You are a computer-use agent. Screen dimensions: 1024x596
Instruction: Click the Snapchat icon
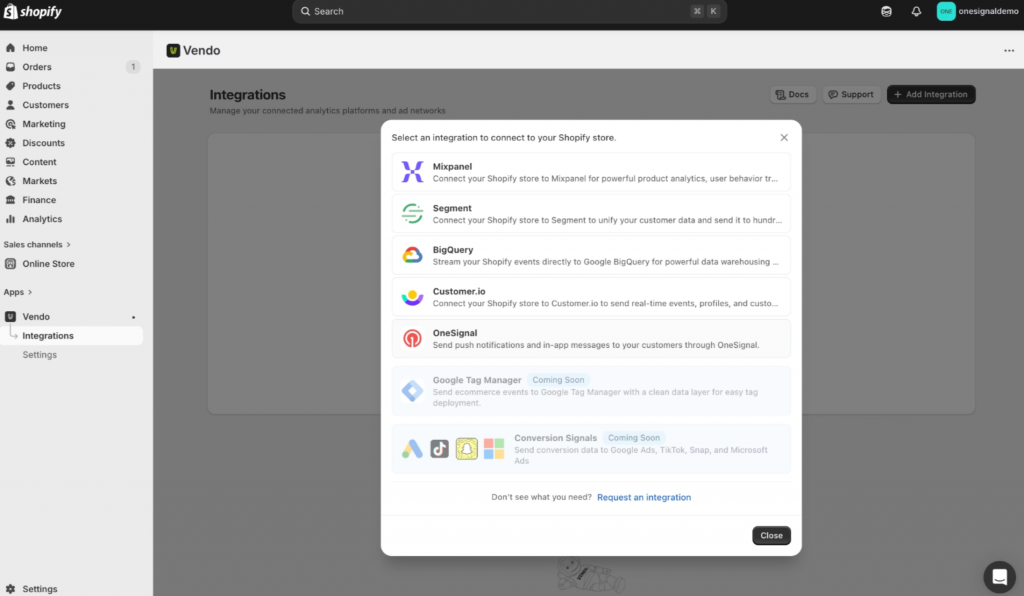(466, 449)
